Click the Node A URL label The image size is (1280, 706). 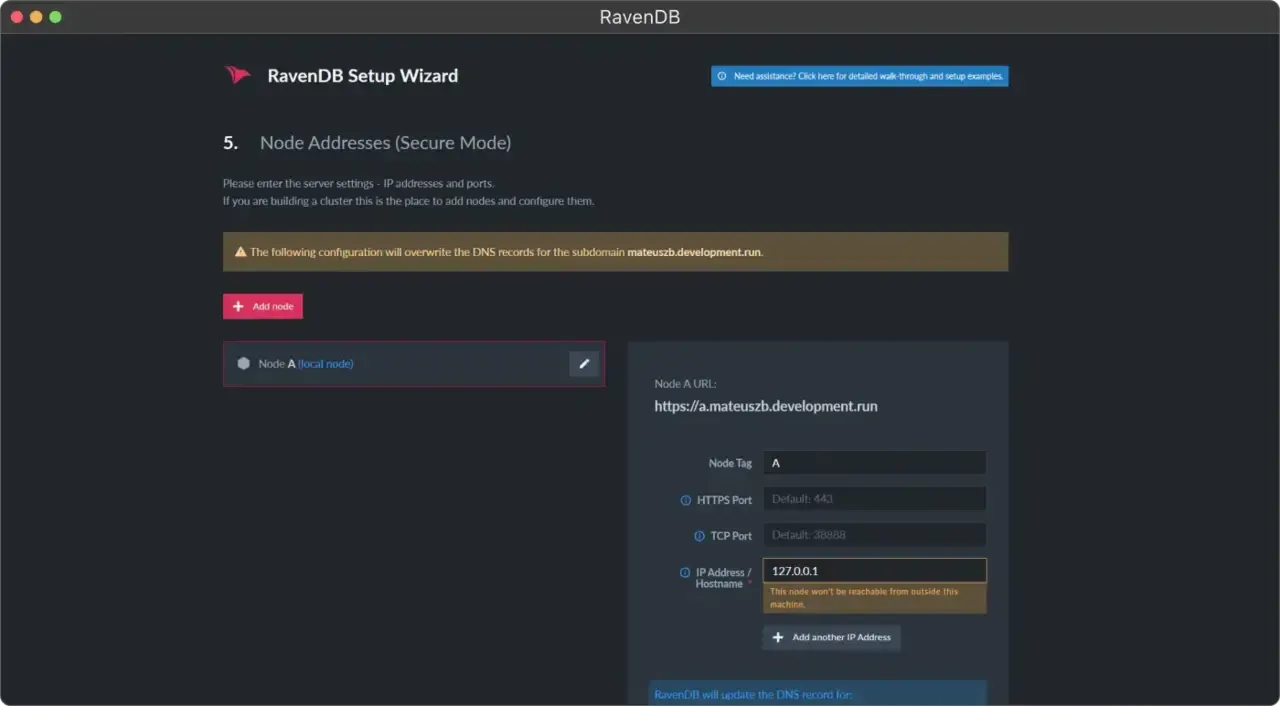685,383
